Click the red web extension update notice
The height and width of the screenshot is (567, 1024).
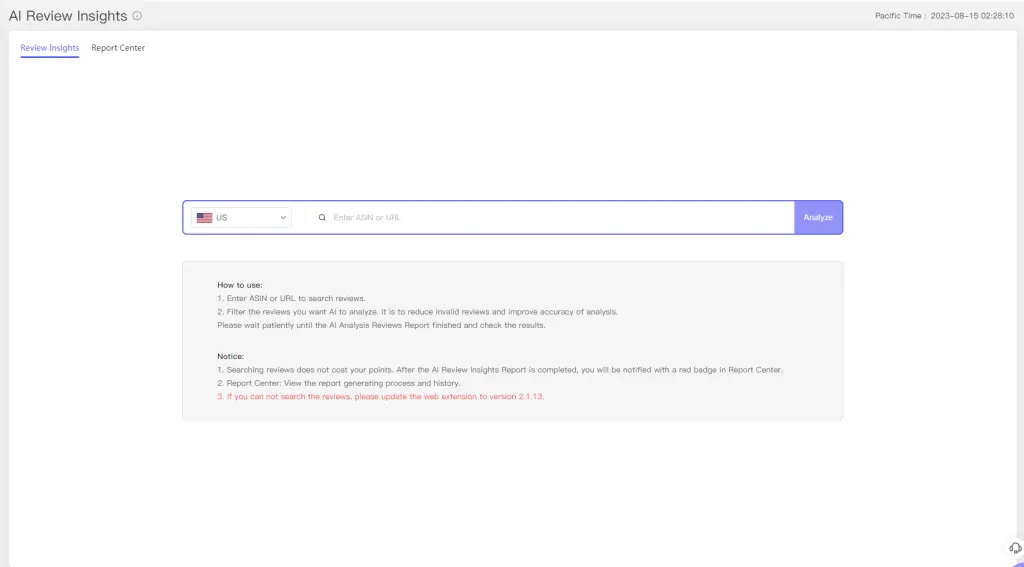point(381,396)
